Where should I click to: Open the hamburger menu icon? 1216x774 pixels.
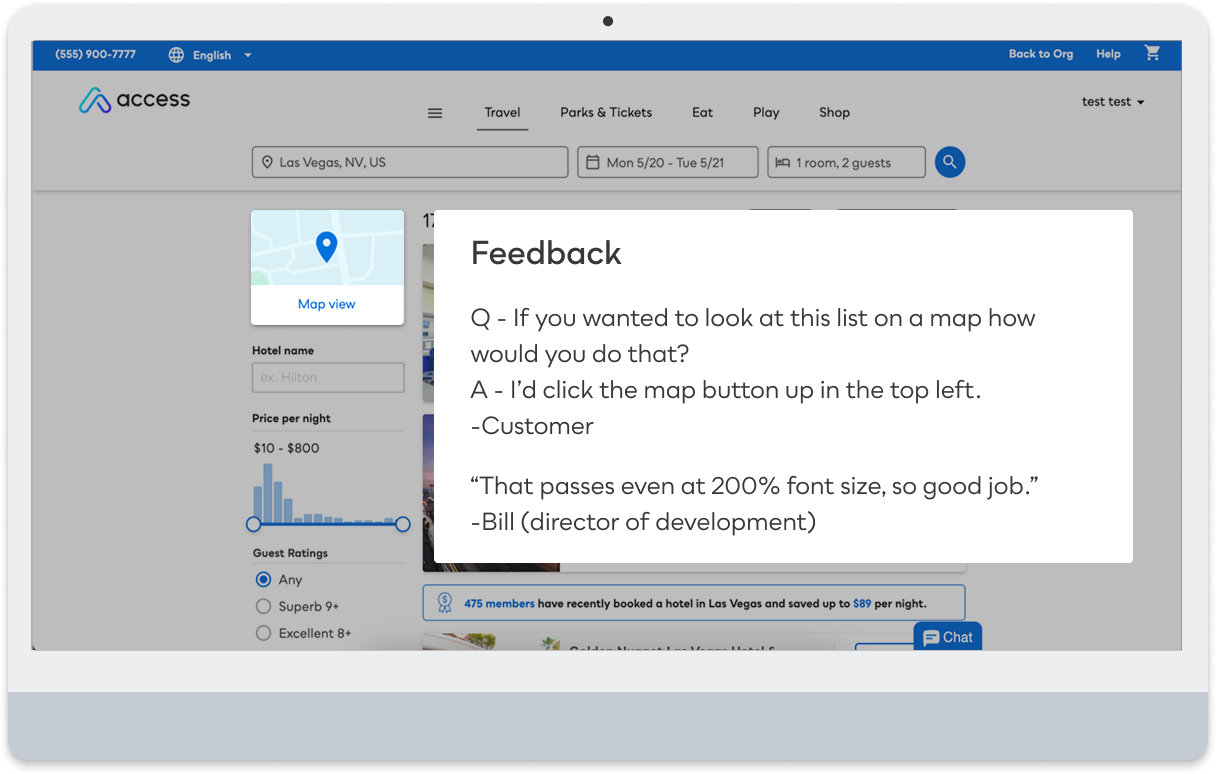[x=435, y=113]
